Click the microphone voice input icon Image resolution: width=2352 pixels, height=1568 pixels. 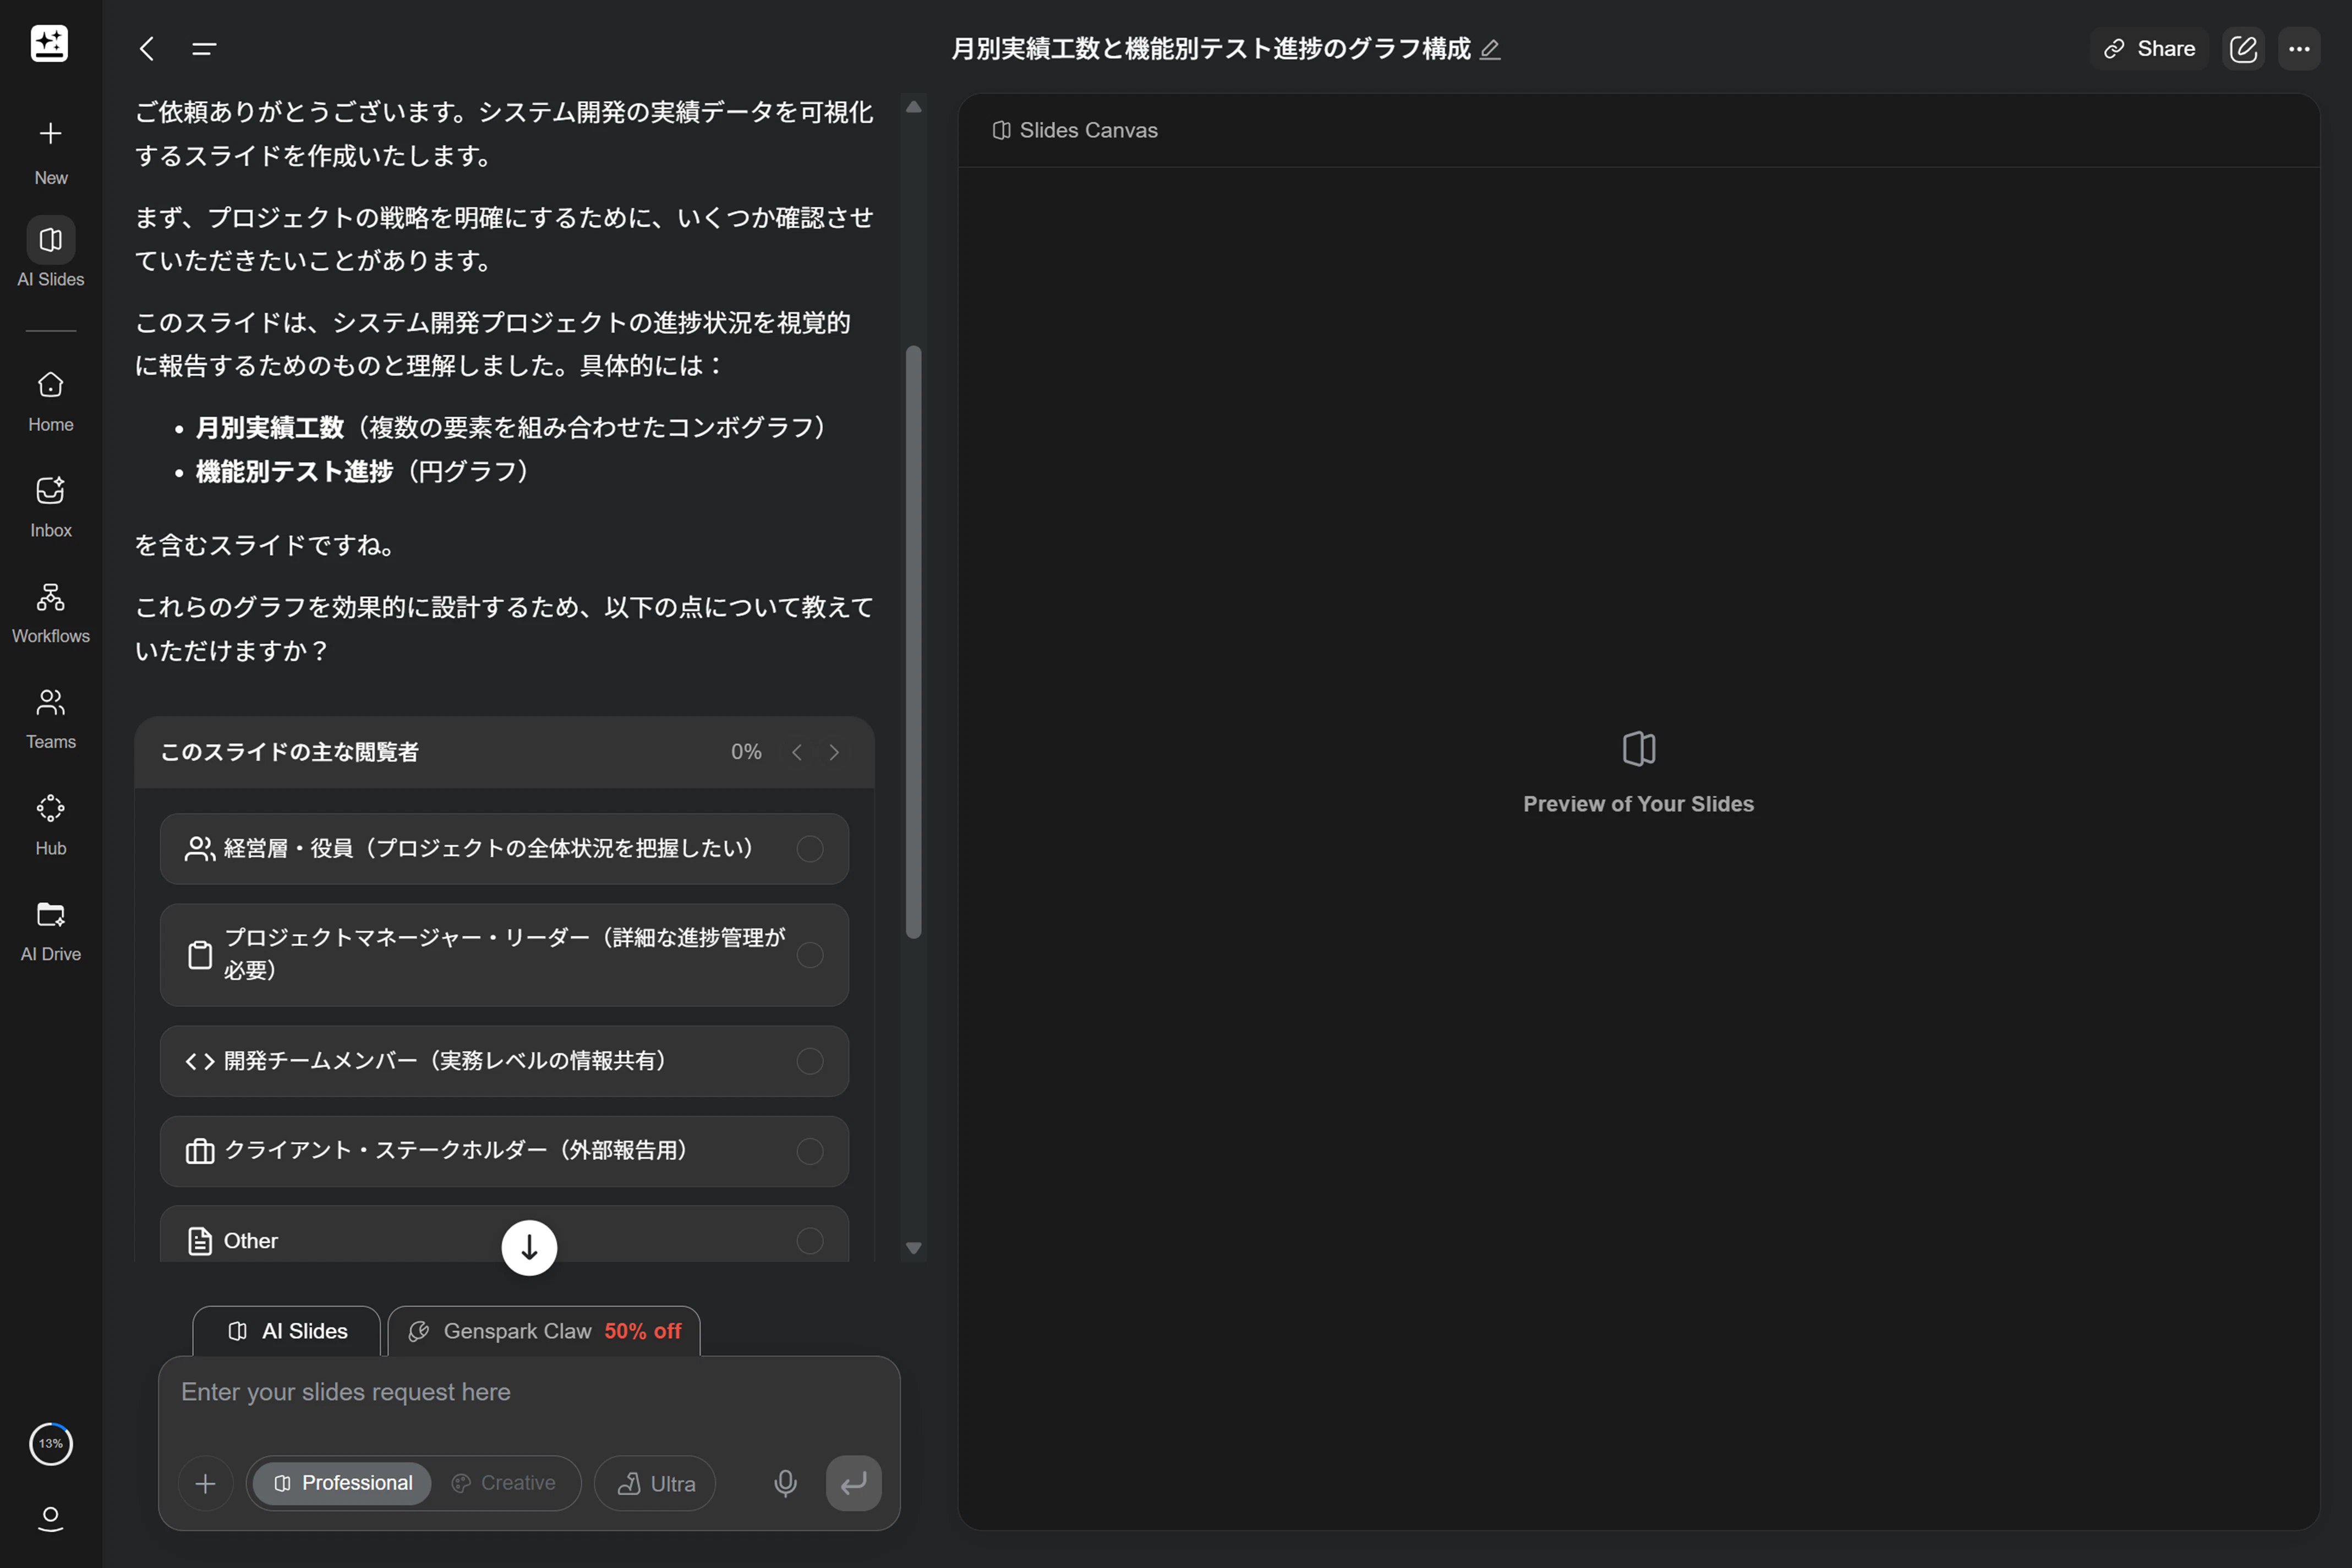coord(785,1482)
